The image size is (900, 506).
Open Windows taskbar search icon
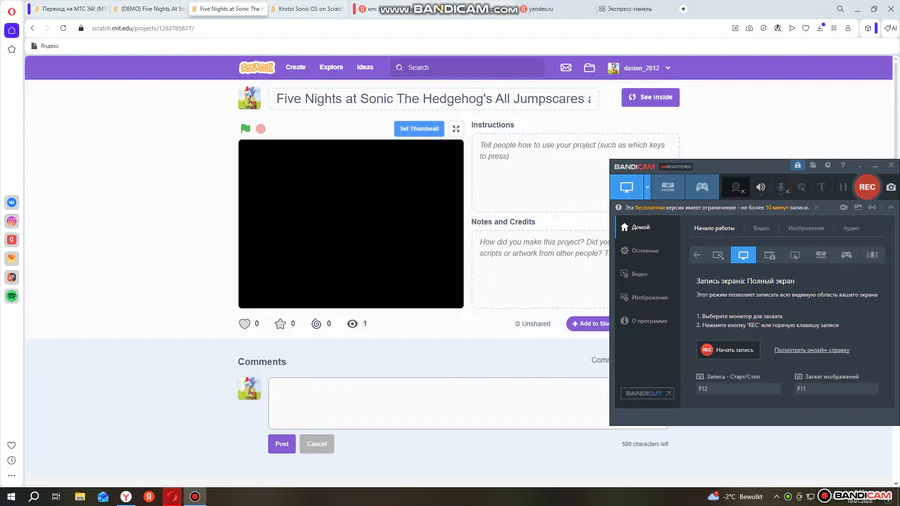(34, 497)
